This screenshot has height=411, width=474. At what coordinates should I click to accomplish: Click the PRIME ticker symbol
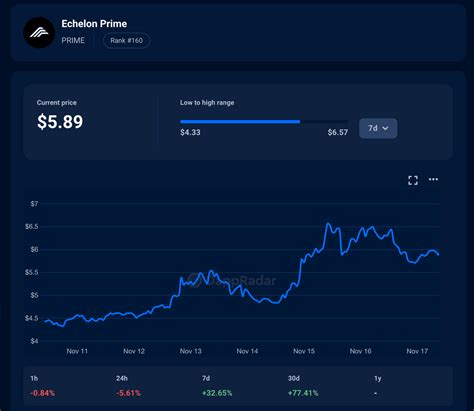tap(73, 41)
